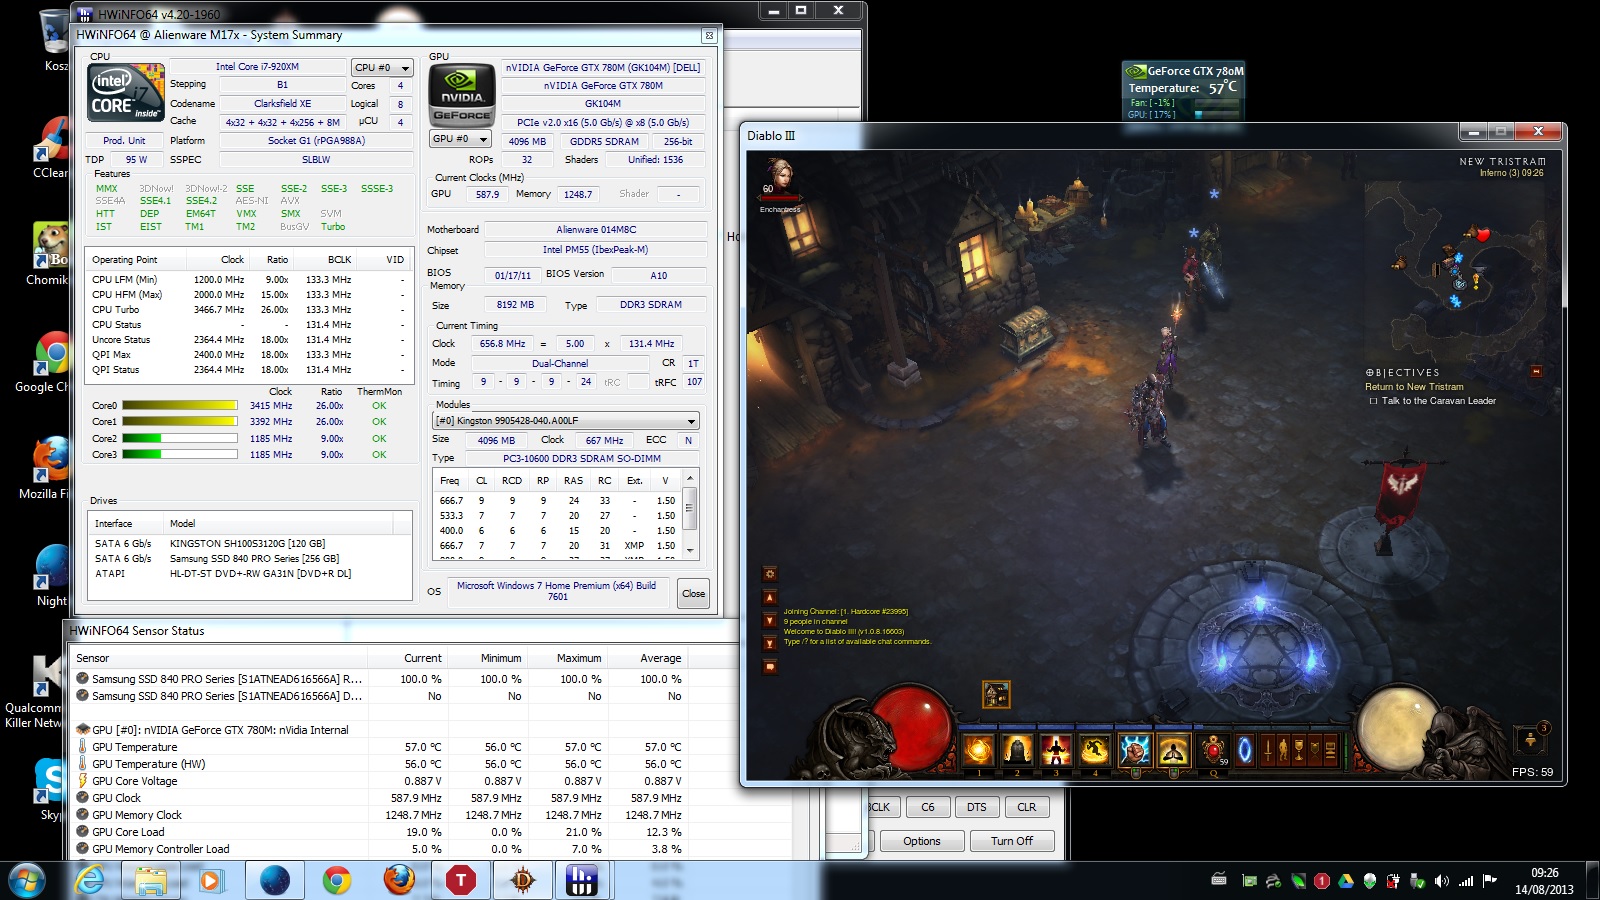
Task: Open the sword skills menu icon
Action: tap(1268, 749)
